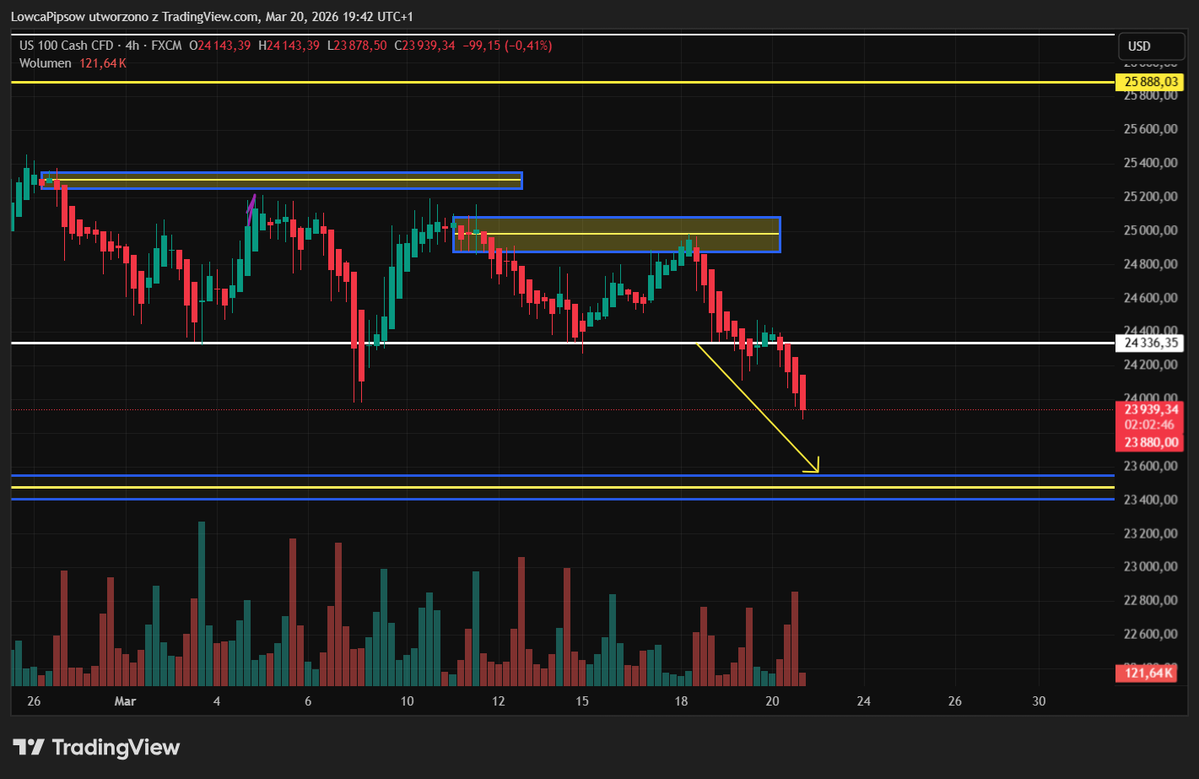Click the 25 400,00 price axis value
This screenshot has width=1199, height=779.
coord(1150,163)
